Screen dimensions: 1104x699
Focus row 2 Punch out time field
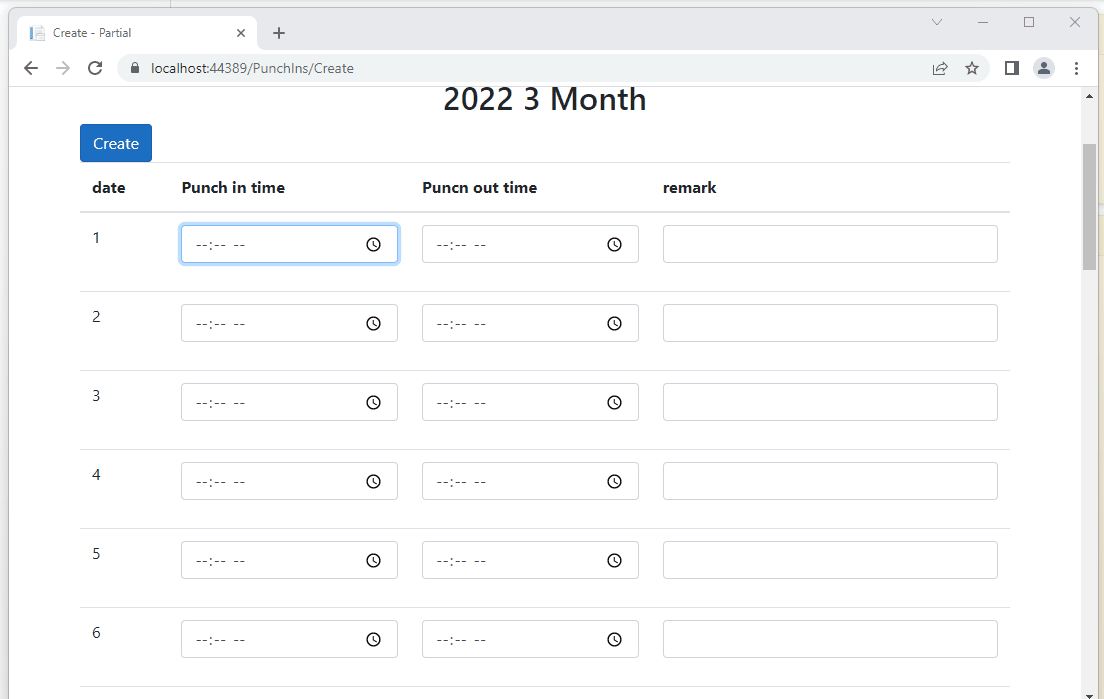[x=530, y=323]
